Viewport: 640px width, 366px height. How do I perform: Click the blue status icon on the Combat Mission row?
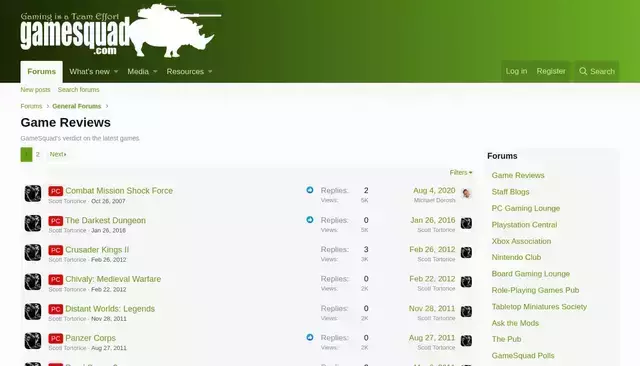click(x=310, y=190)
